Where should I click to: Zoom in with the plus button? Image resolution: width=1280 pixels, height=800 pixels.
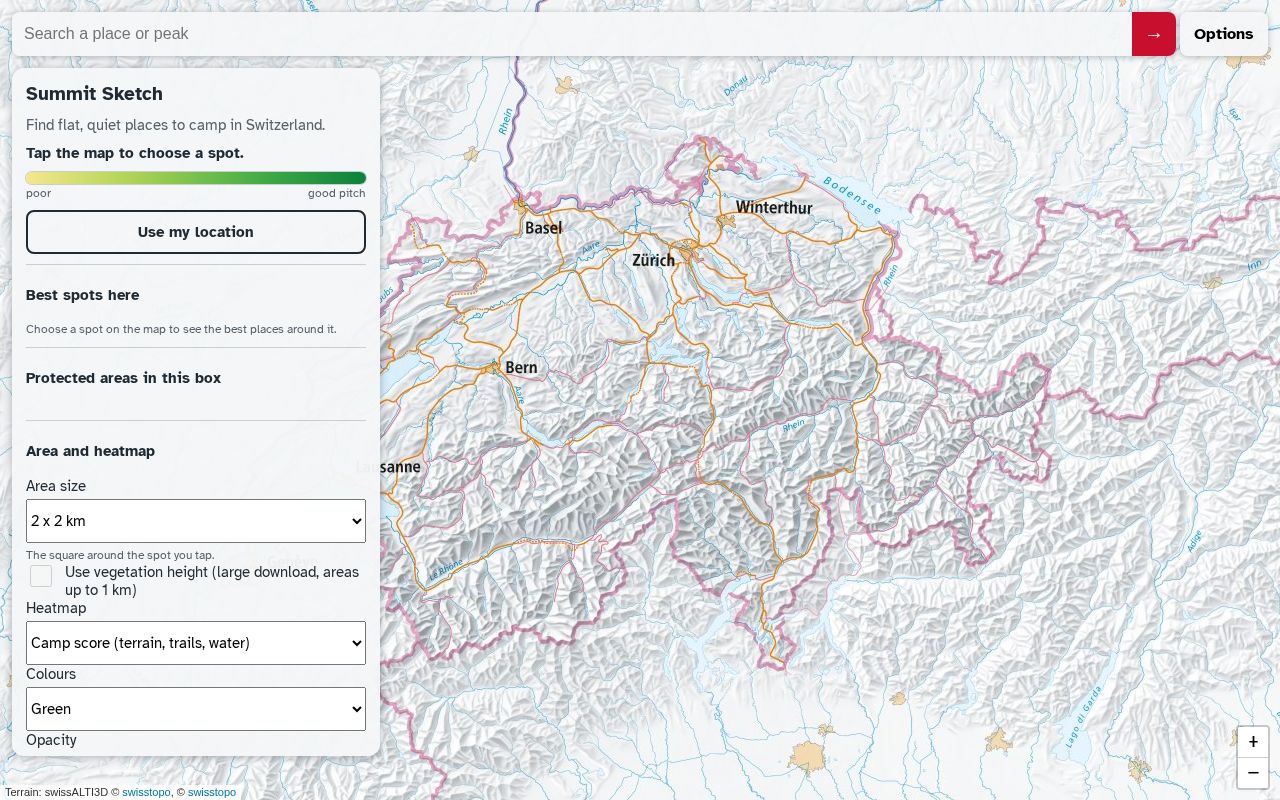[1253, 742]
